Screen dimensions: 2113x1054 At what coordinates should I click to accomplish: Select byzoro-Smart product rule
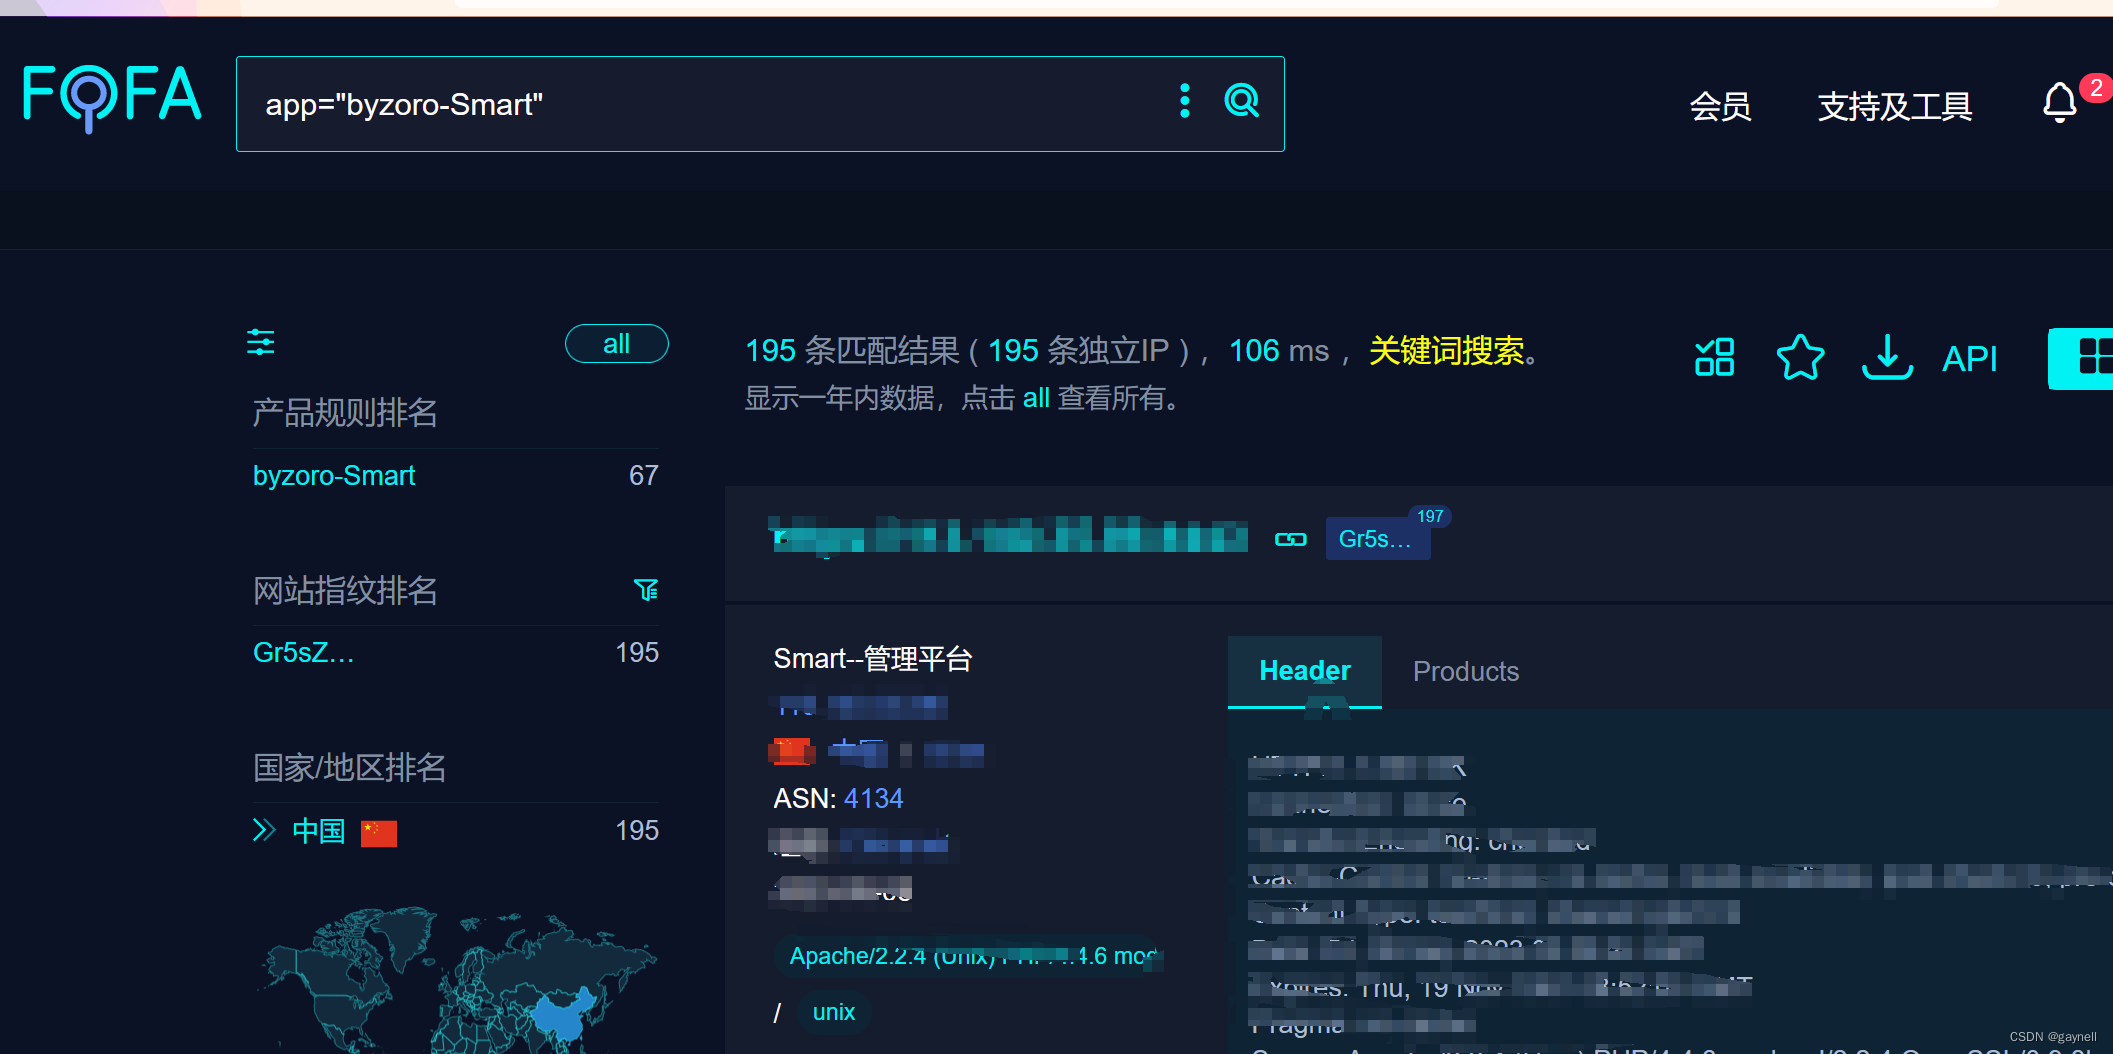tap(334, 476)
